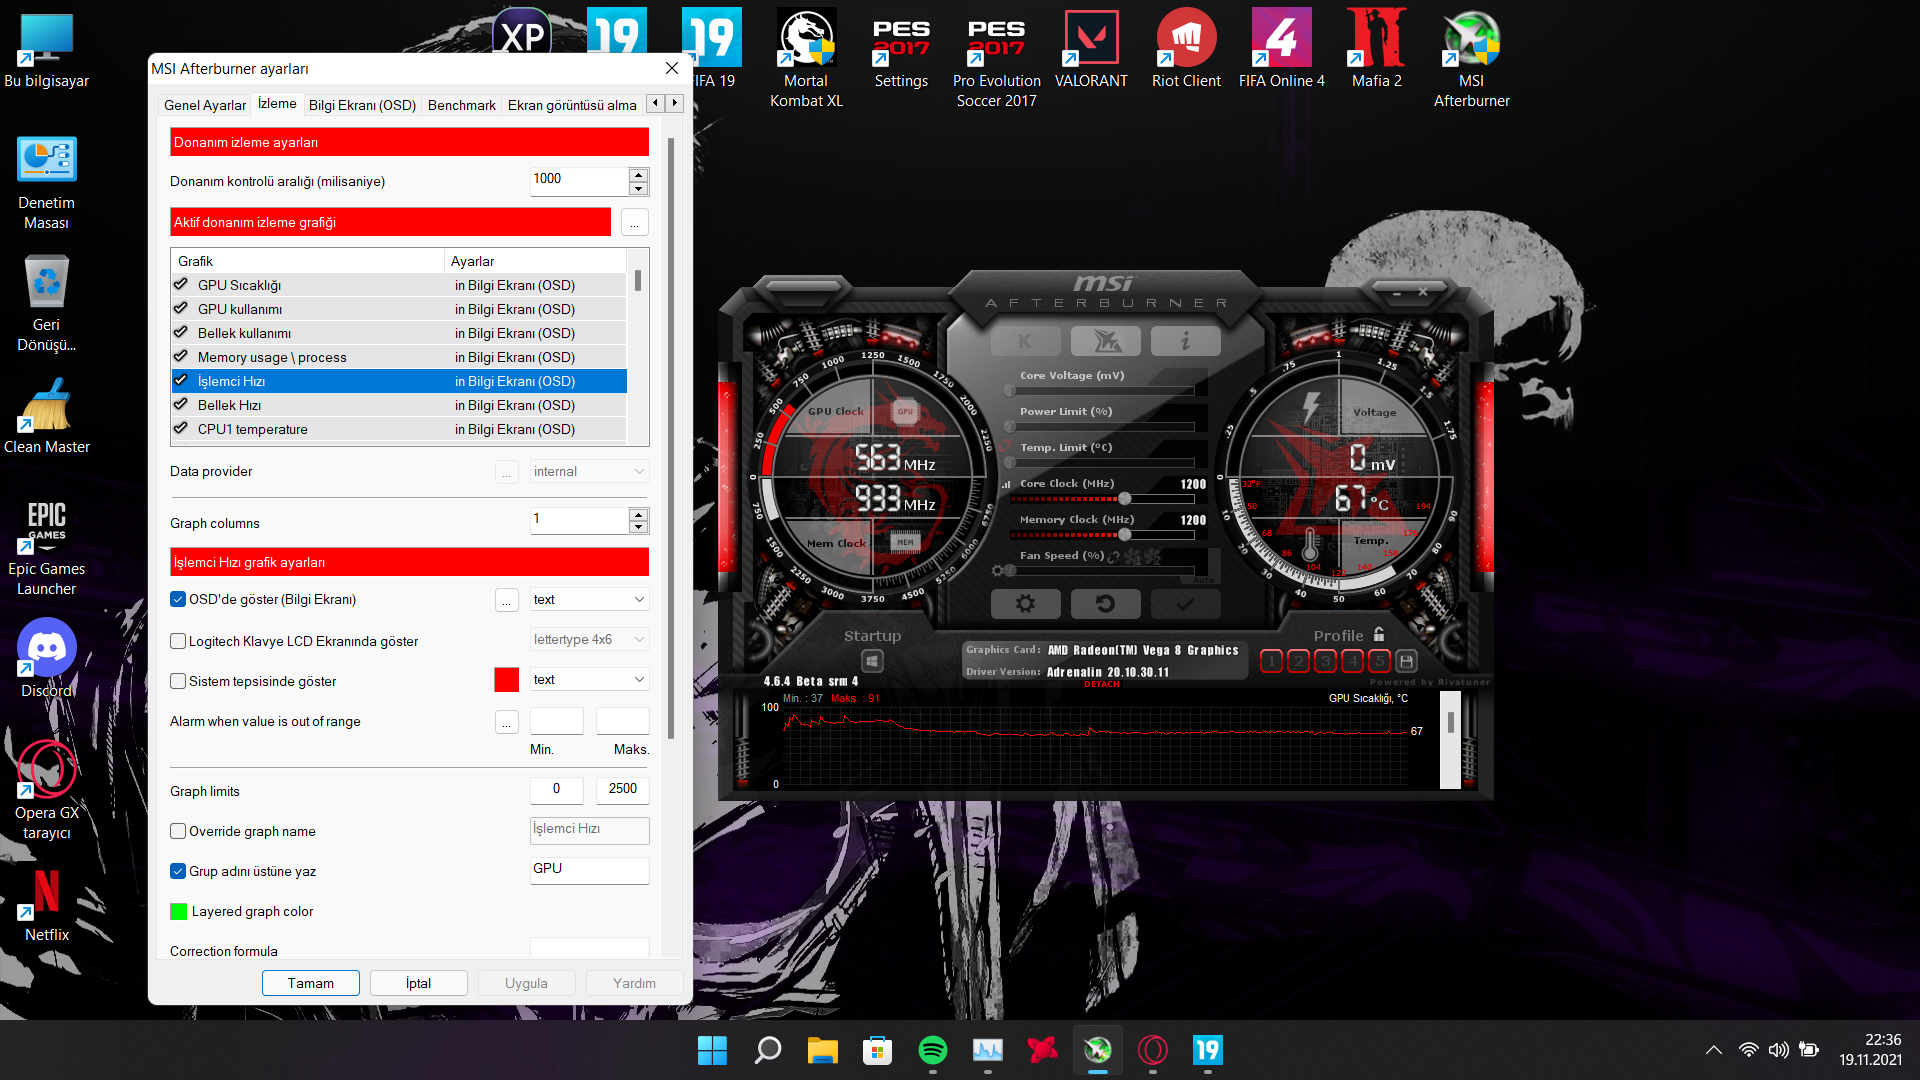Click the Uygula button

click(526, 983)
